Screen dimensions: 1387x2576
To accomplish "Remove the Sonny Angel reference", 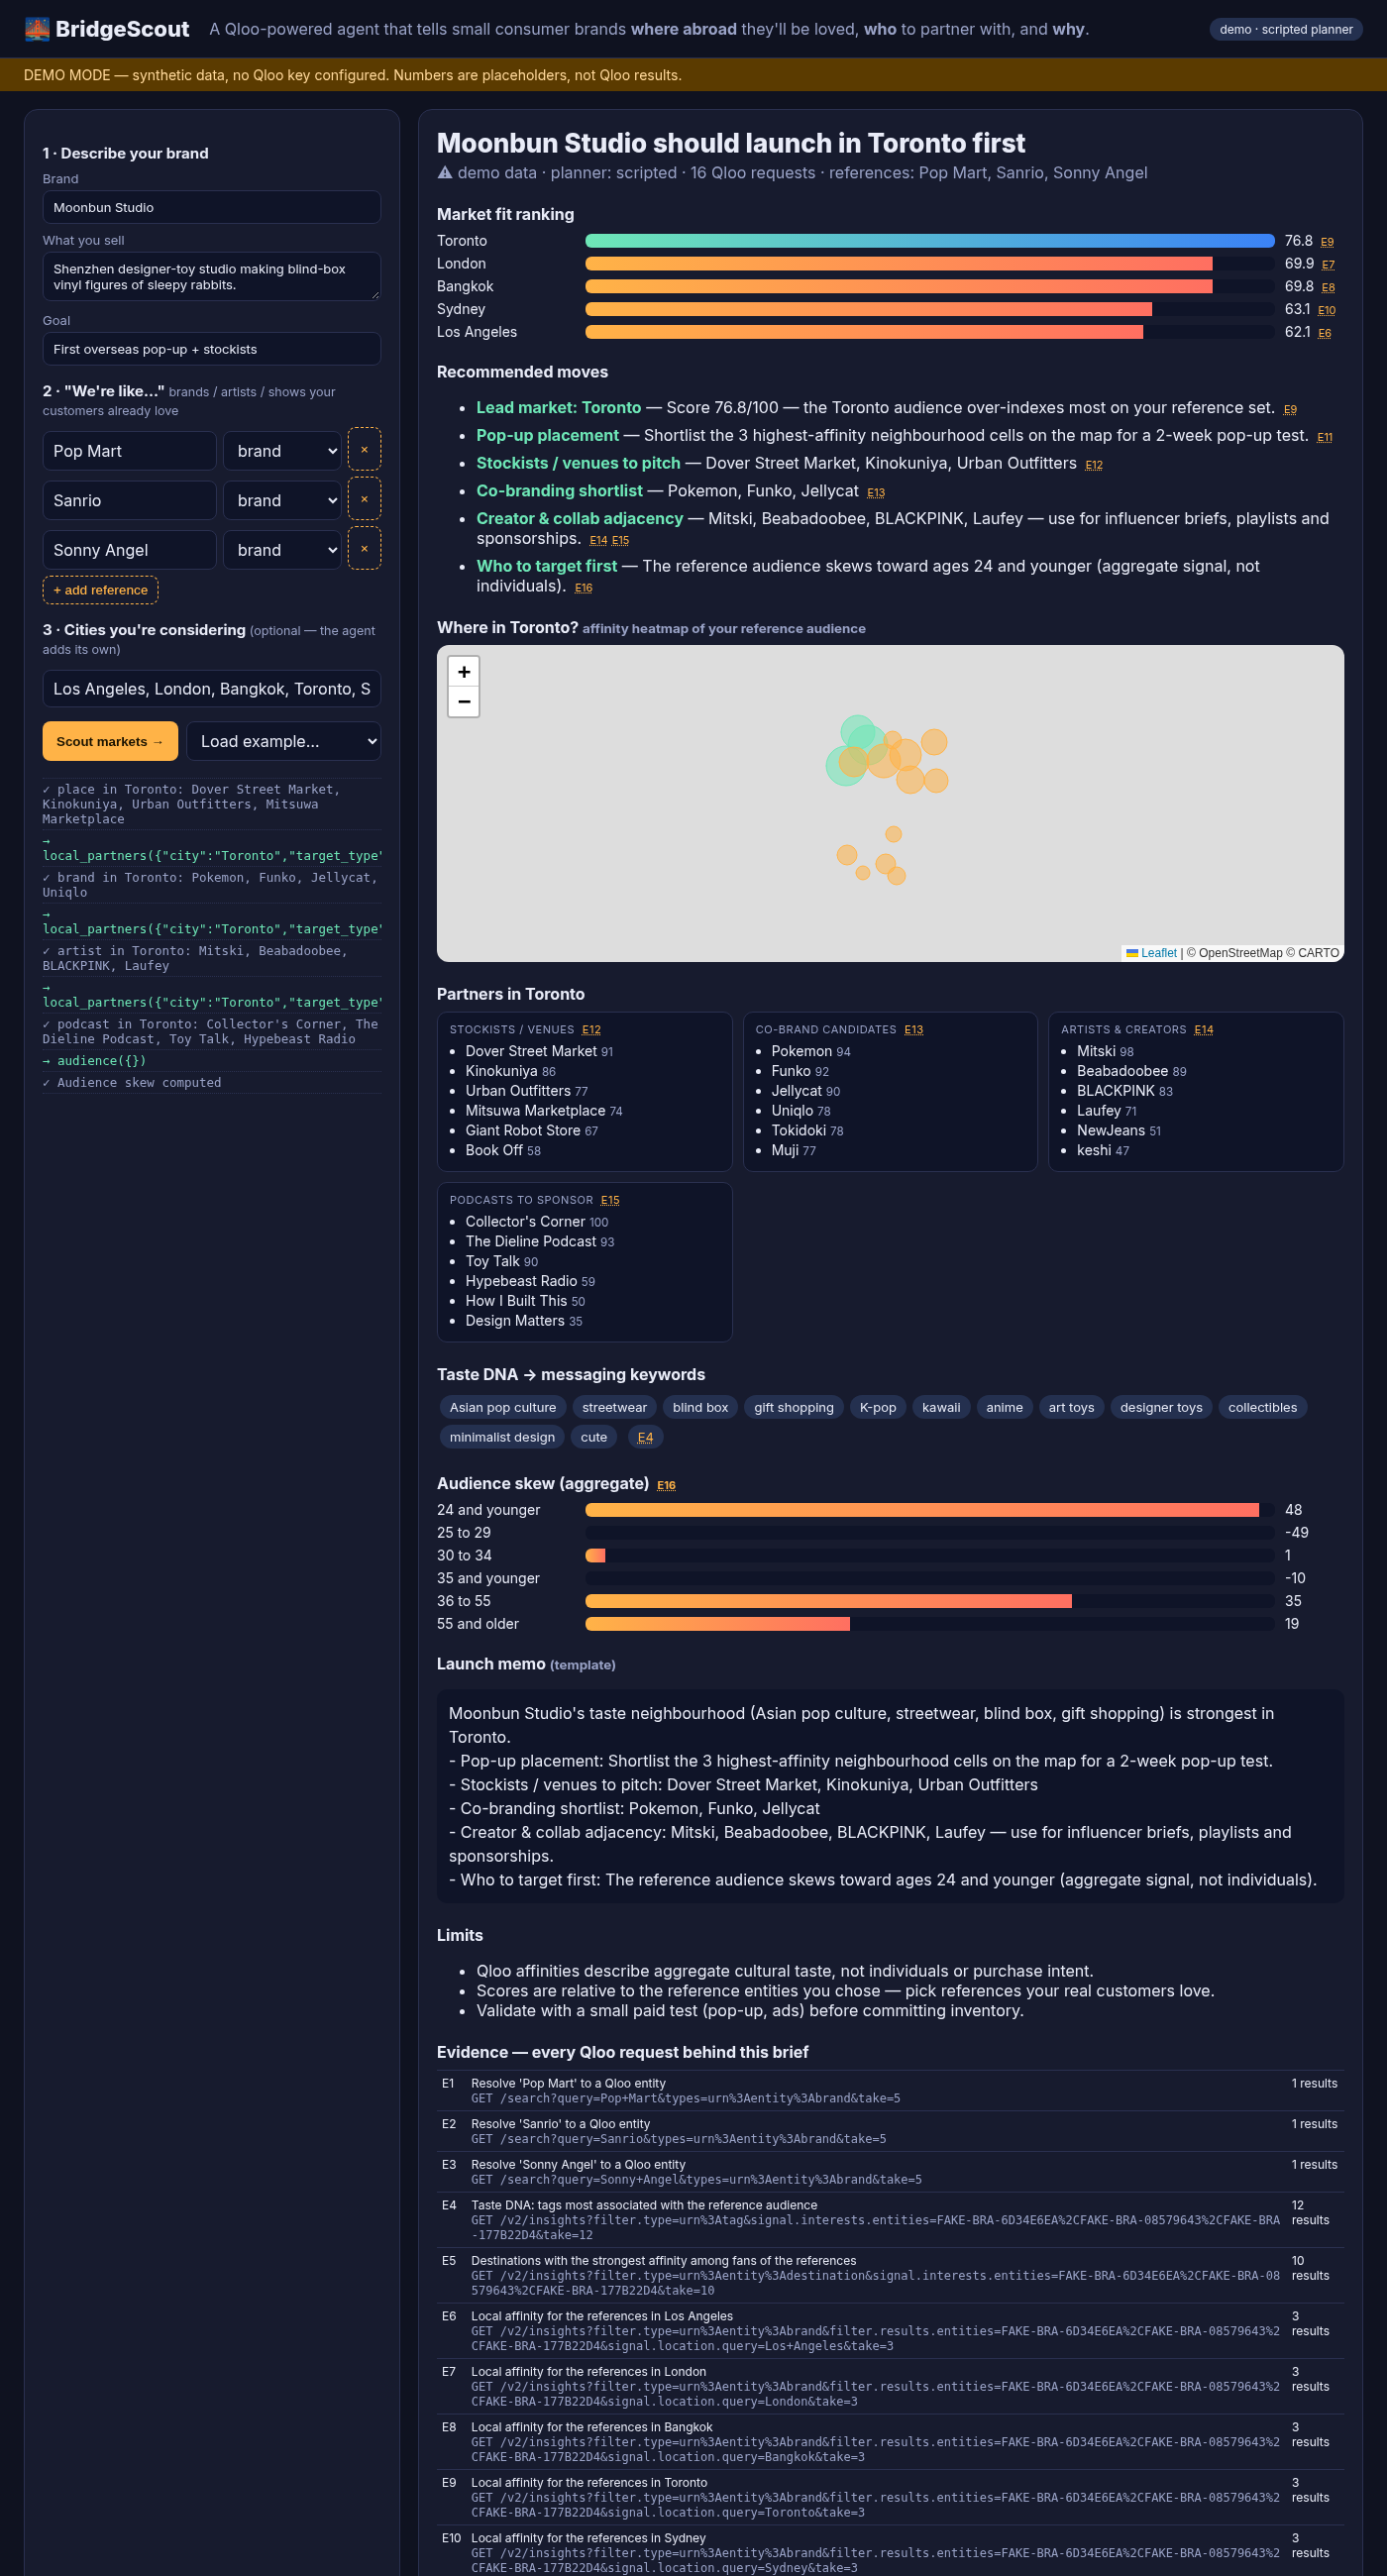I will pyautogui.click(x=364, y=549).
